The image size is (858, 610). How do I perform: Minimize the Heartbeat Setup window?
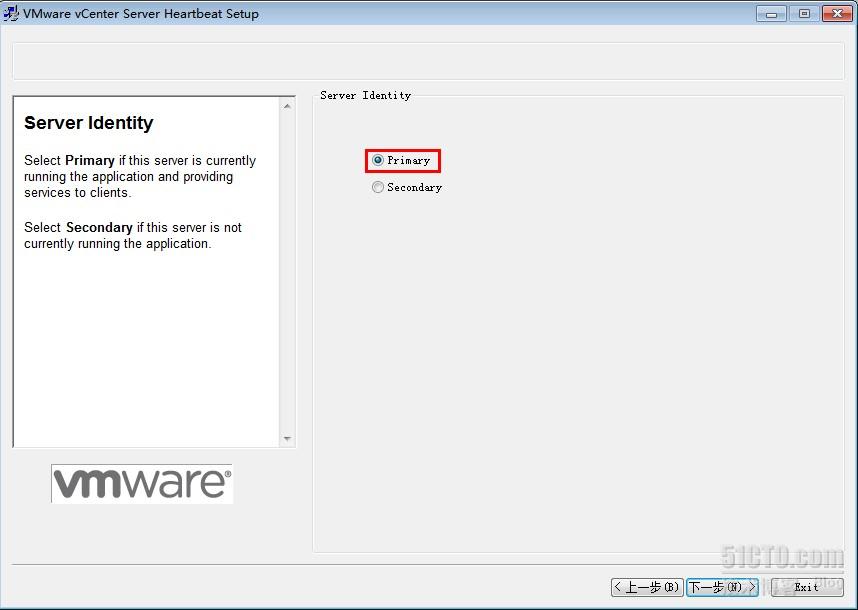point(772,14)
